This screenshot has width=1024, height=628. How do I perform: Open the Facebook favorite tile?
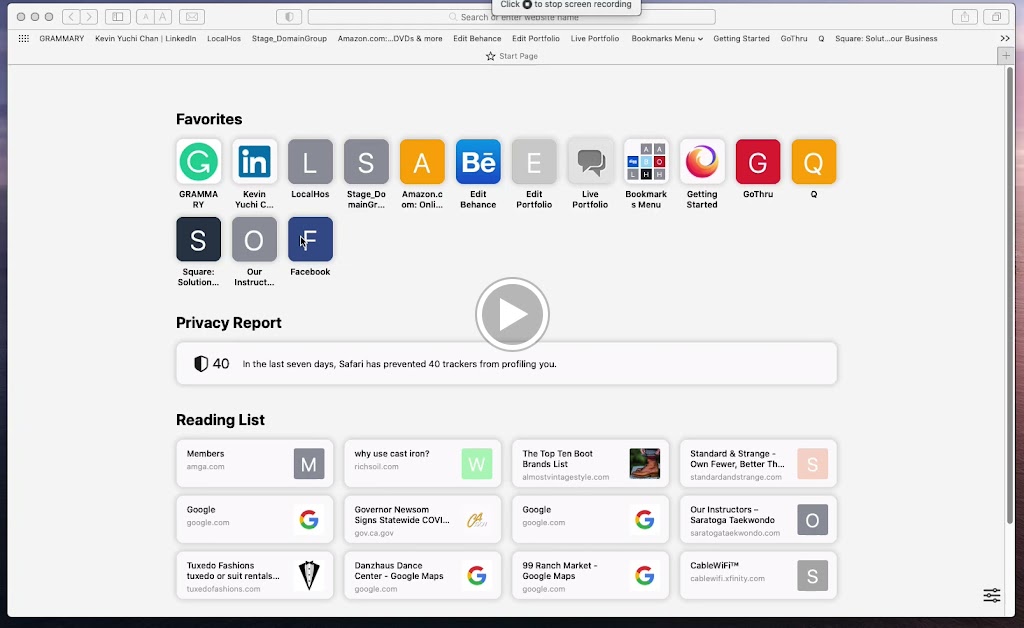tap(310, 239)
